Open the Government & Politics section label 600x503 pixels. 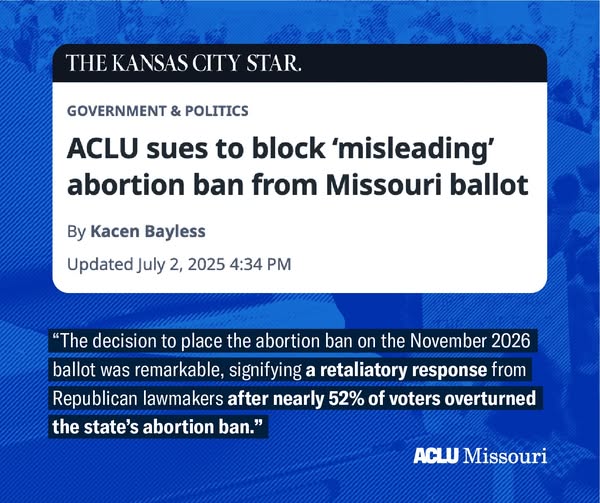(158, 111)
